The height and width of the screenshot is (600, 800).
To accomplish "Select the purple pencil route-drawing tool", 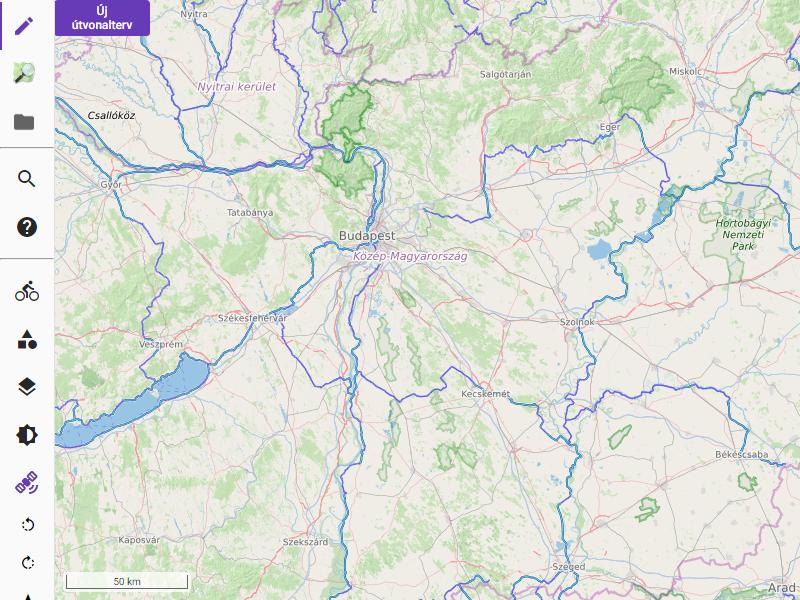I will click(x=24, y=26).
